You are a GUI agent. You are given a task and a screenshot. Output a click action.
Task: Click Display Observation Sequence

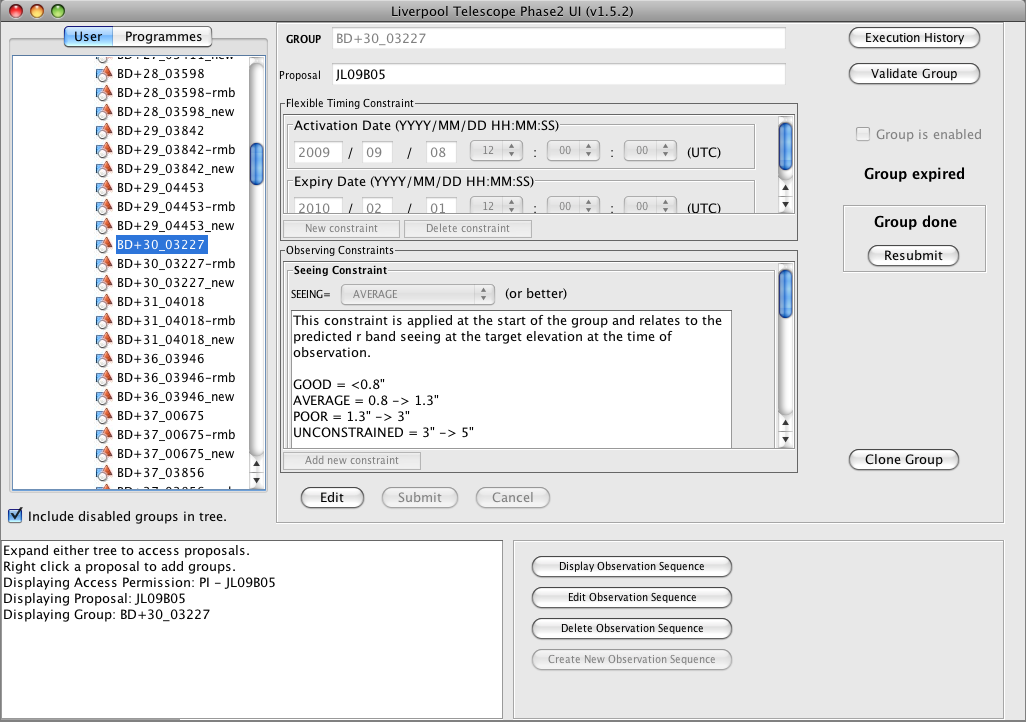click(x=631, y=566)
